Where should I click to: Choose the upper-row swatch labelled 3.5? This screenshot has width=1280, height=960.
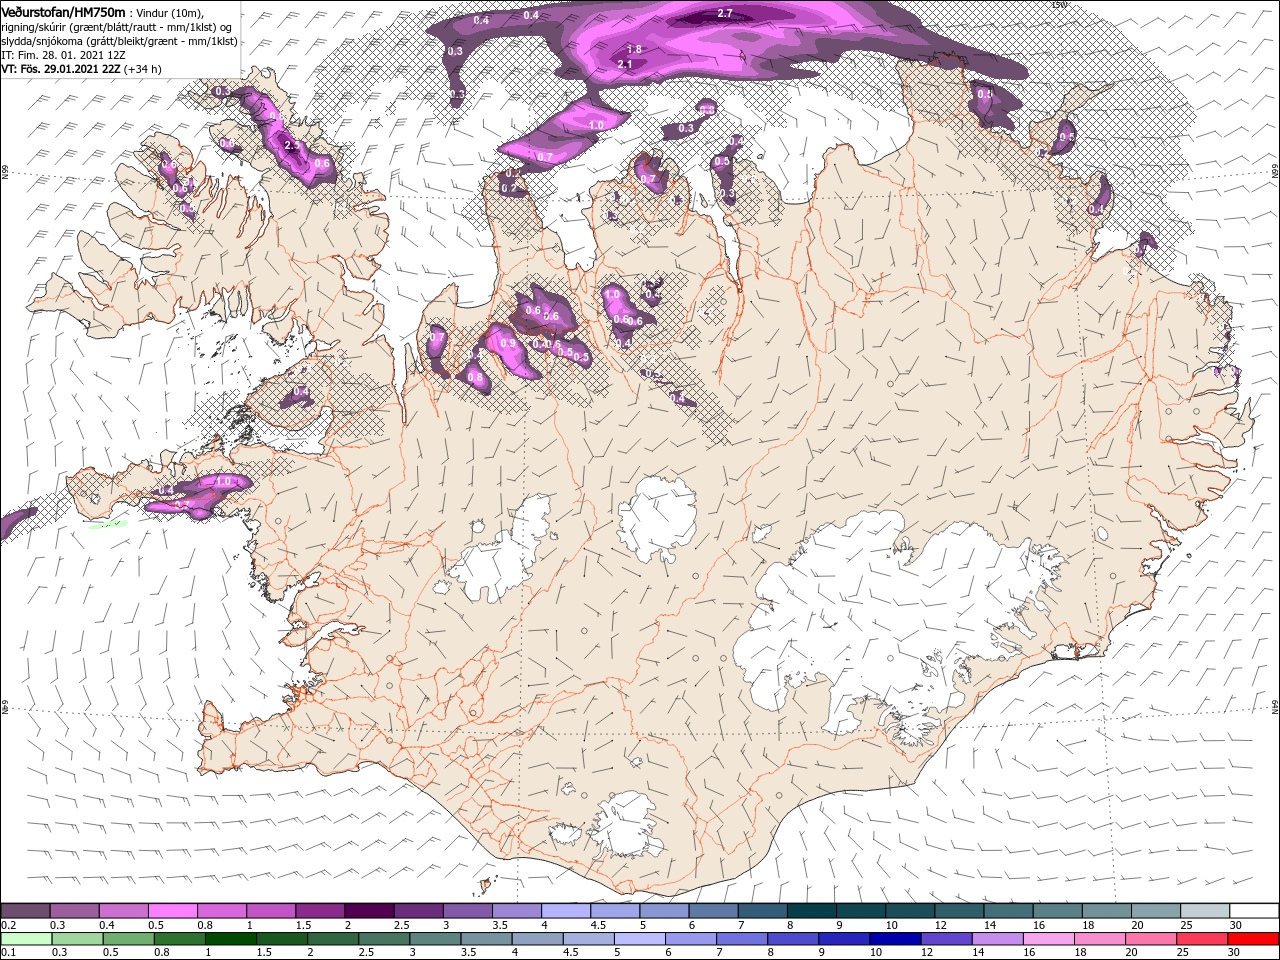coord(516,911)
